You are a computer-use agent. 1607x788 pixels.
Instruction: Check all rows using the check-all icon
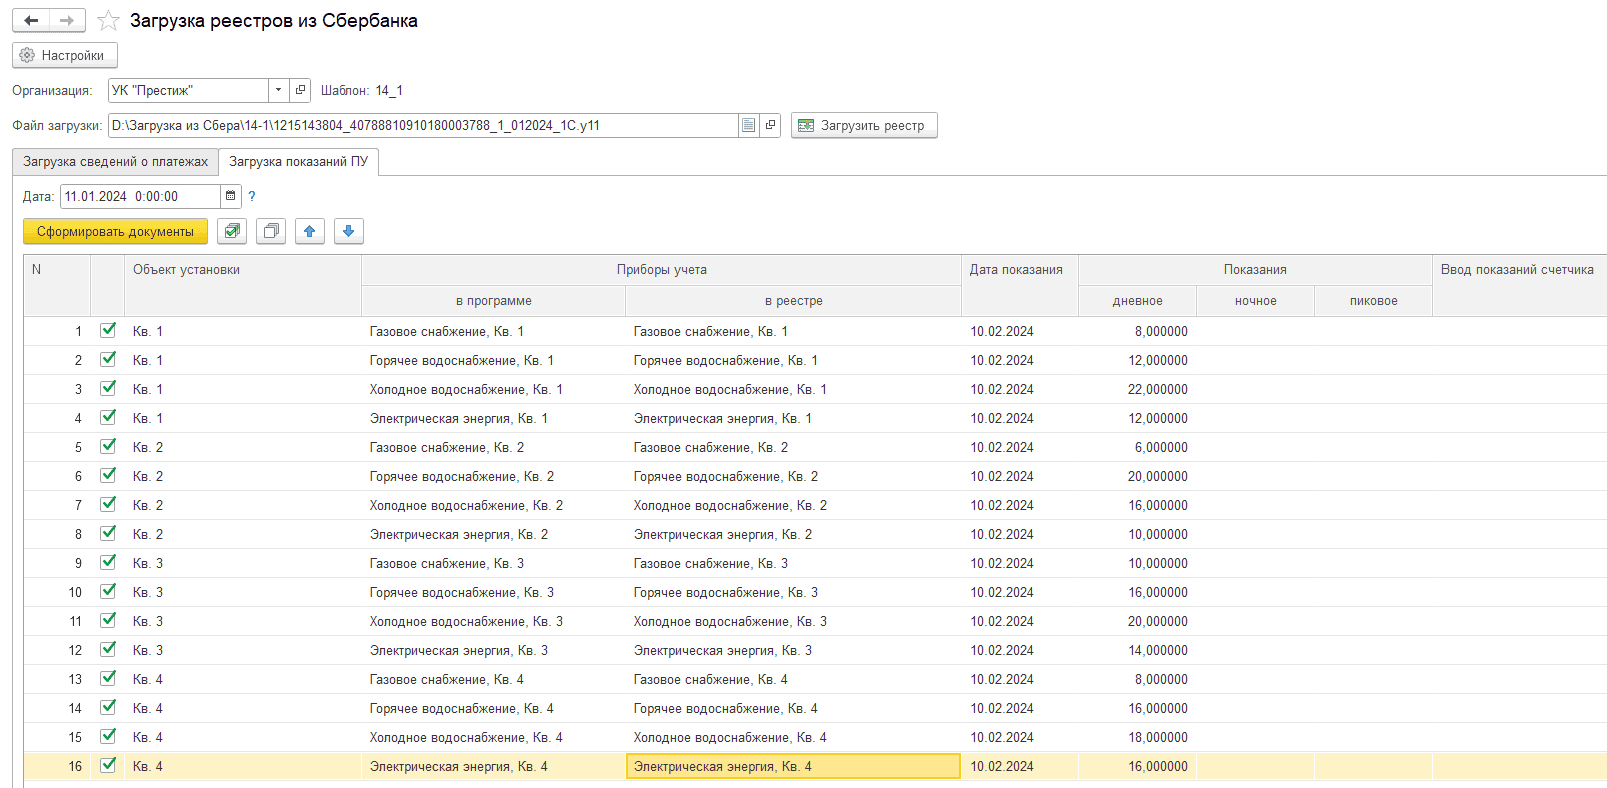[x=232, y=231]
